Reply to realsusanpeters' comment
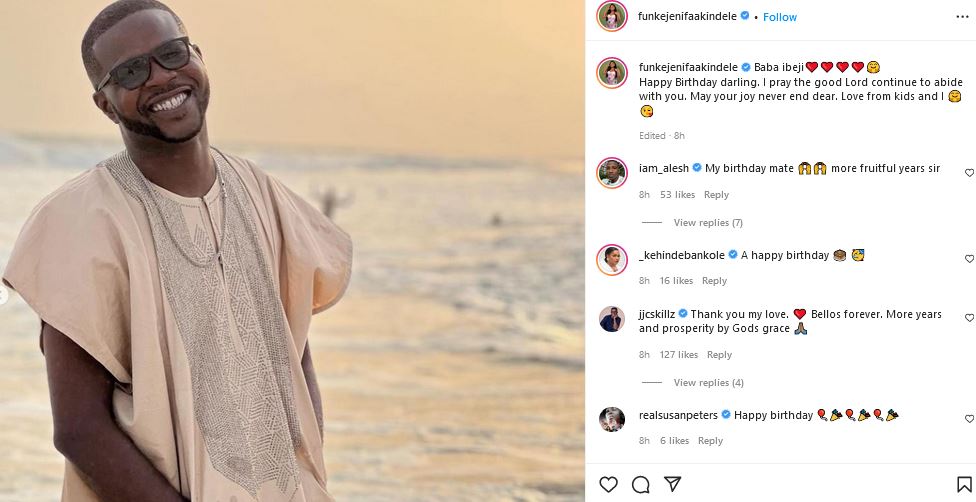The image size is (976, 502). [710, 441]
